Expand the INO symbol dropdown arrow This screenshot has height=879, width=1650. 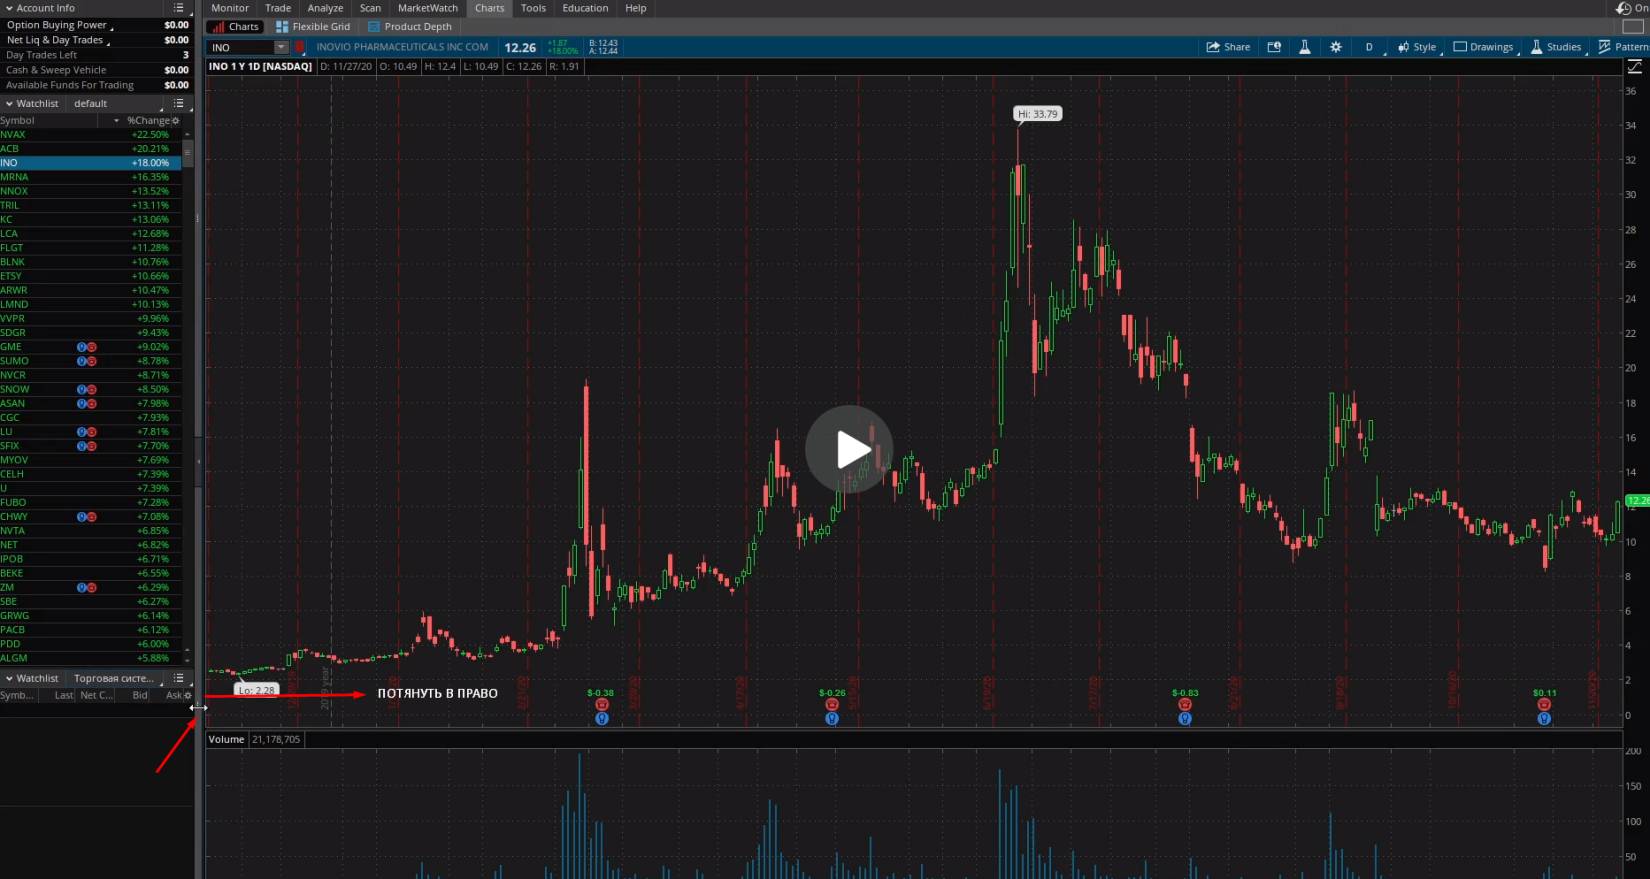(x=281, y=47)
